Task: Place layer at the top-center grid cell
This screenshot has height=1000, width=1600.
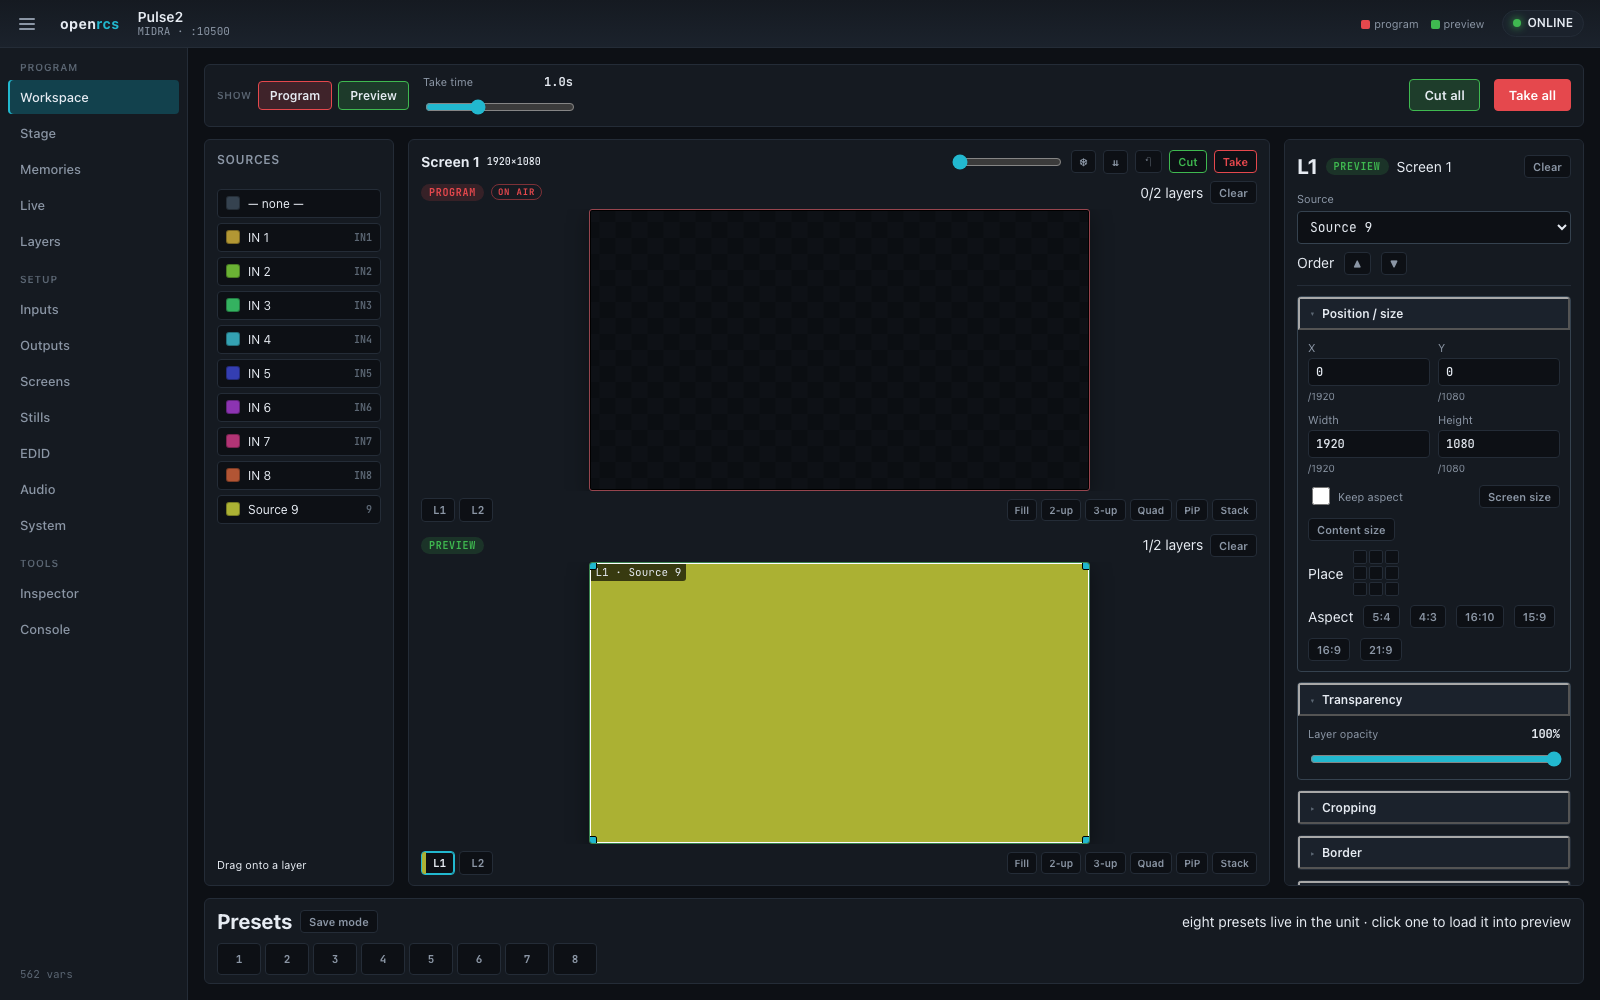Action: pos(1376,557)
